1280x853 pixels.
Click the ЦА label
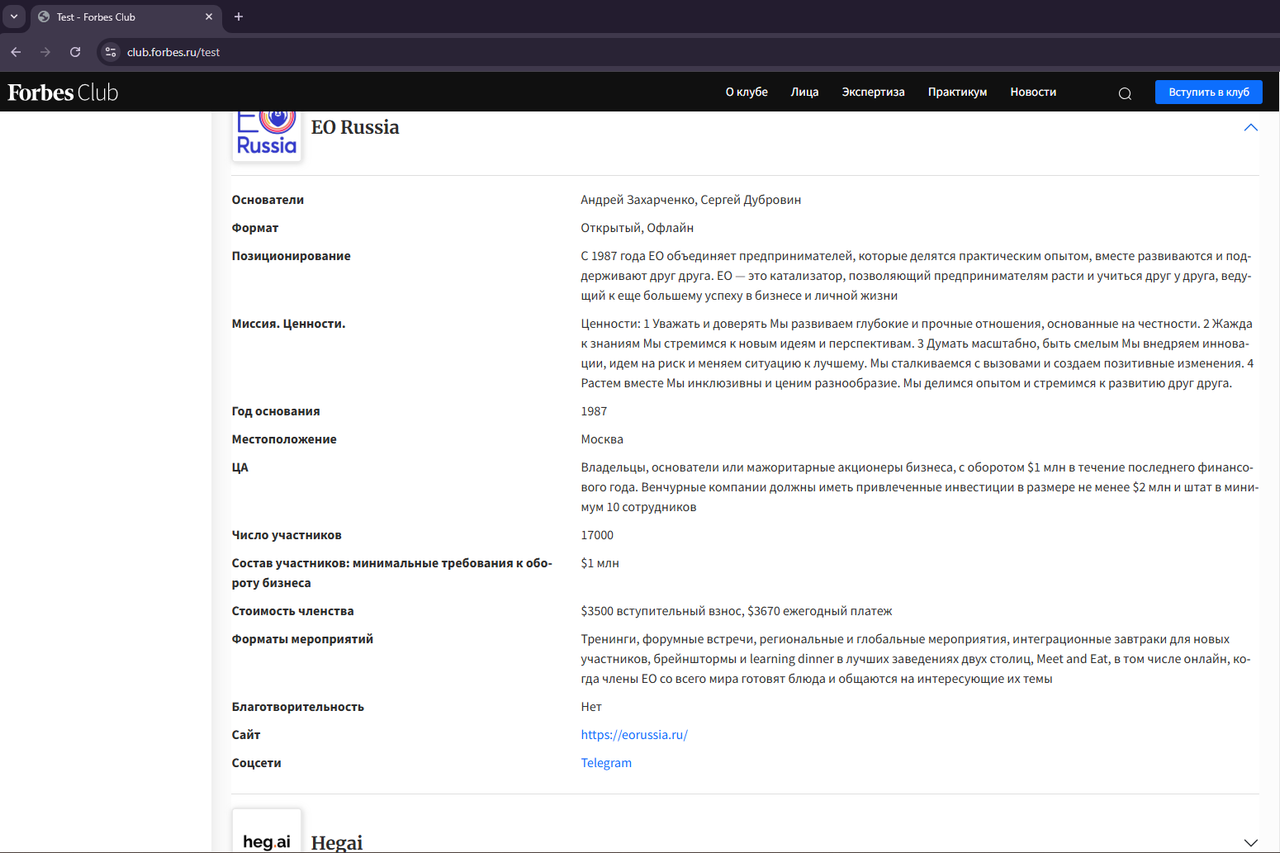[240, 468]
